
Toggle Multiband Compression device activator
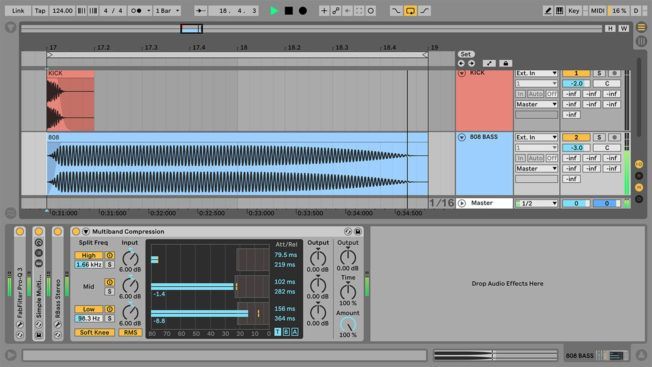[76, 232]
